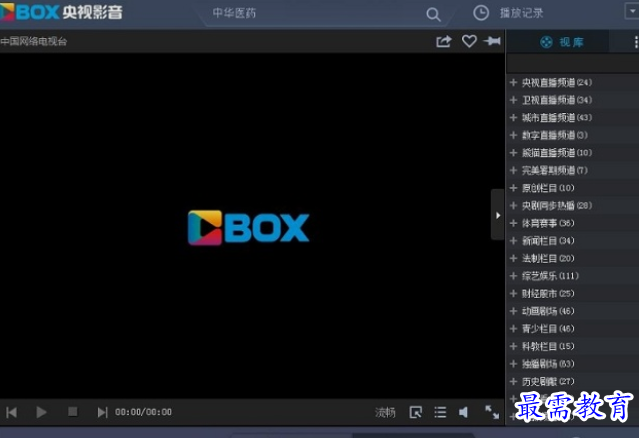This screenshot has height=438, width=639.
Task: Skip to the next video
Action: pyautogui.click(x=102, y=412)
